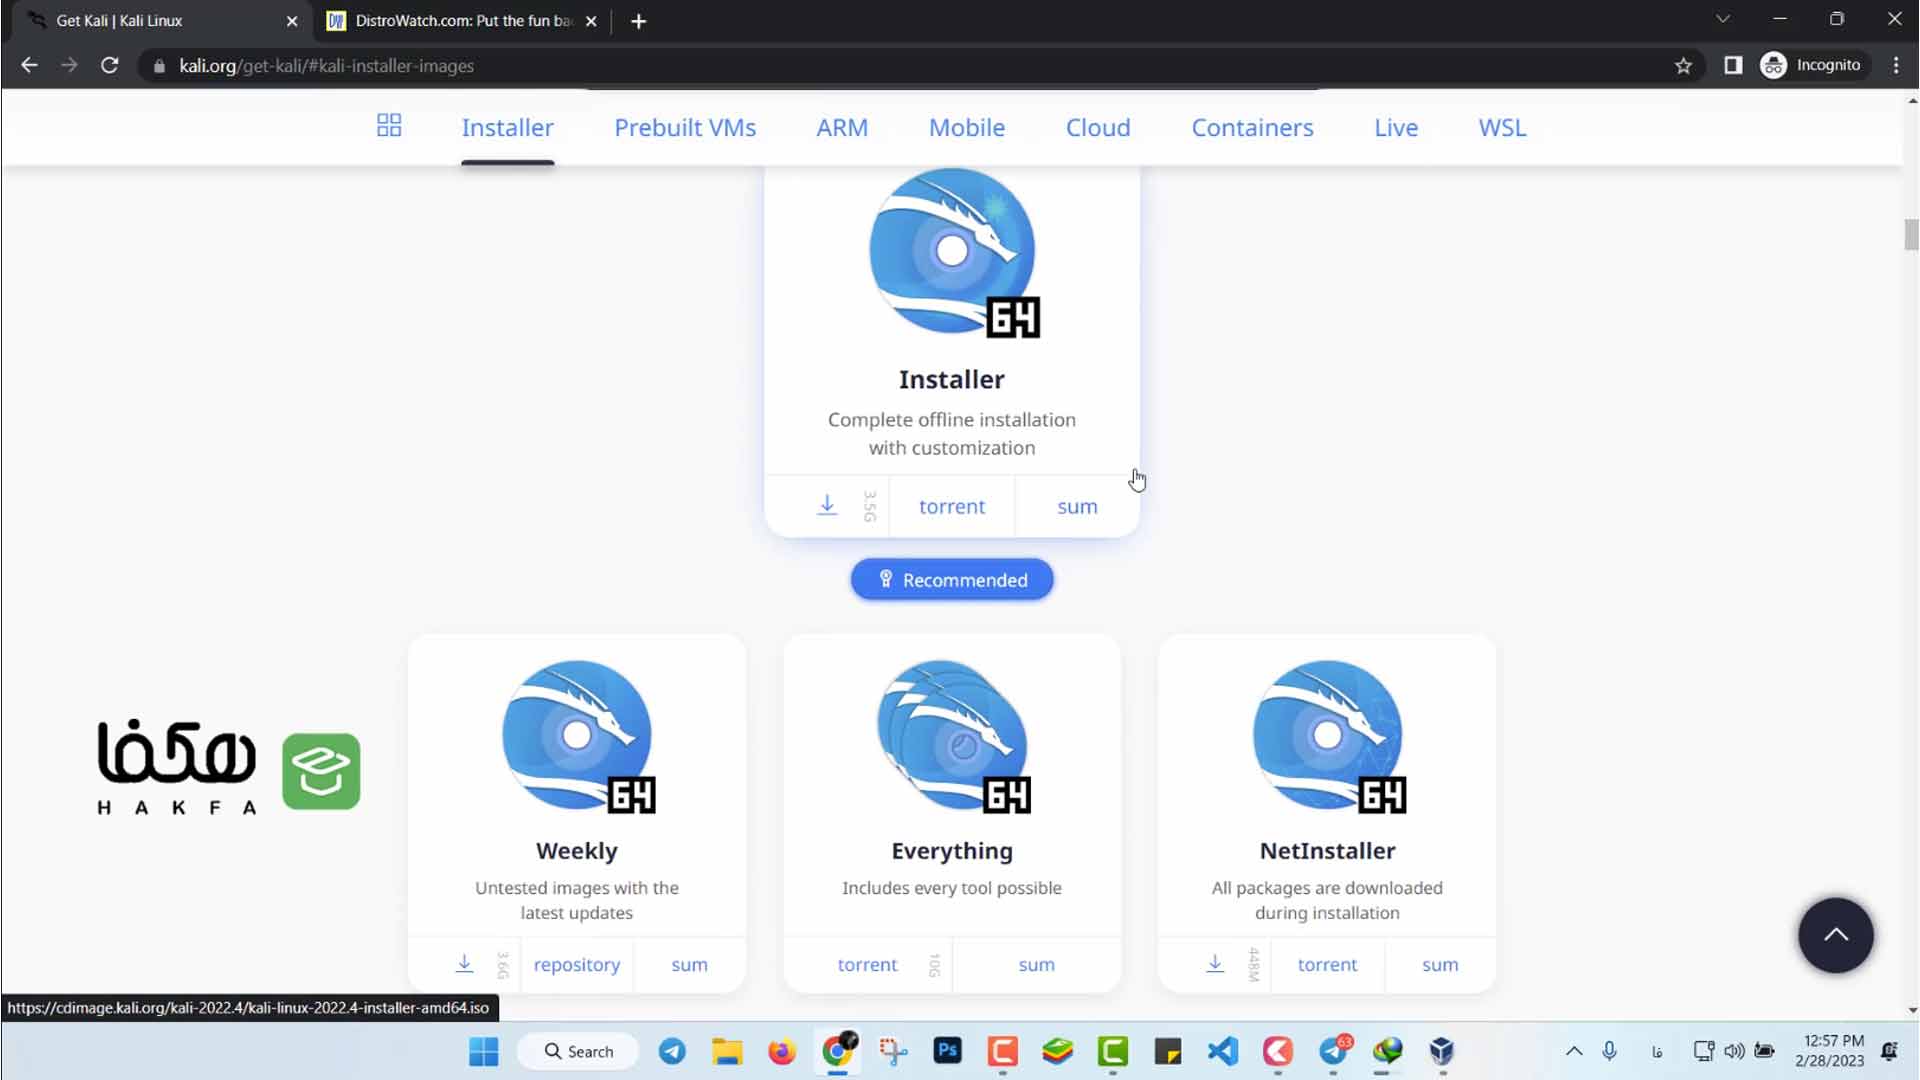This screenshot has height=1080, width=1920.
Task: Select the WSL tab
Action: point(1502,128)
